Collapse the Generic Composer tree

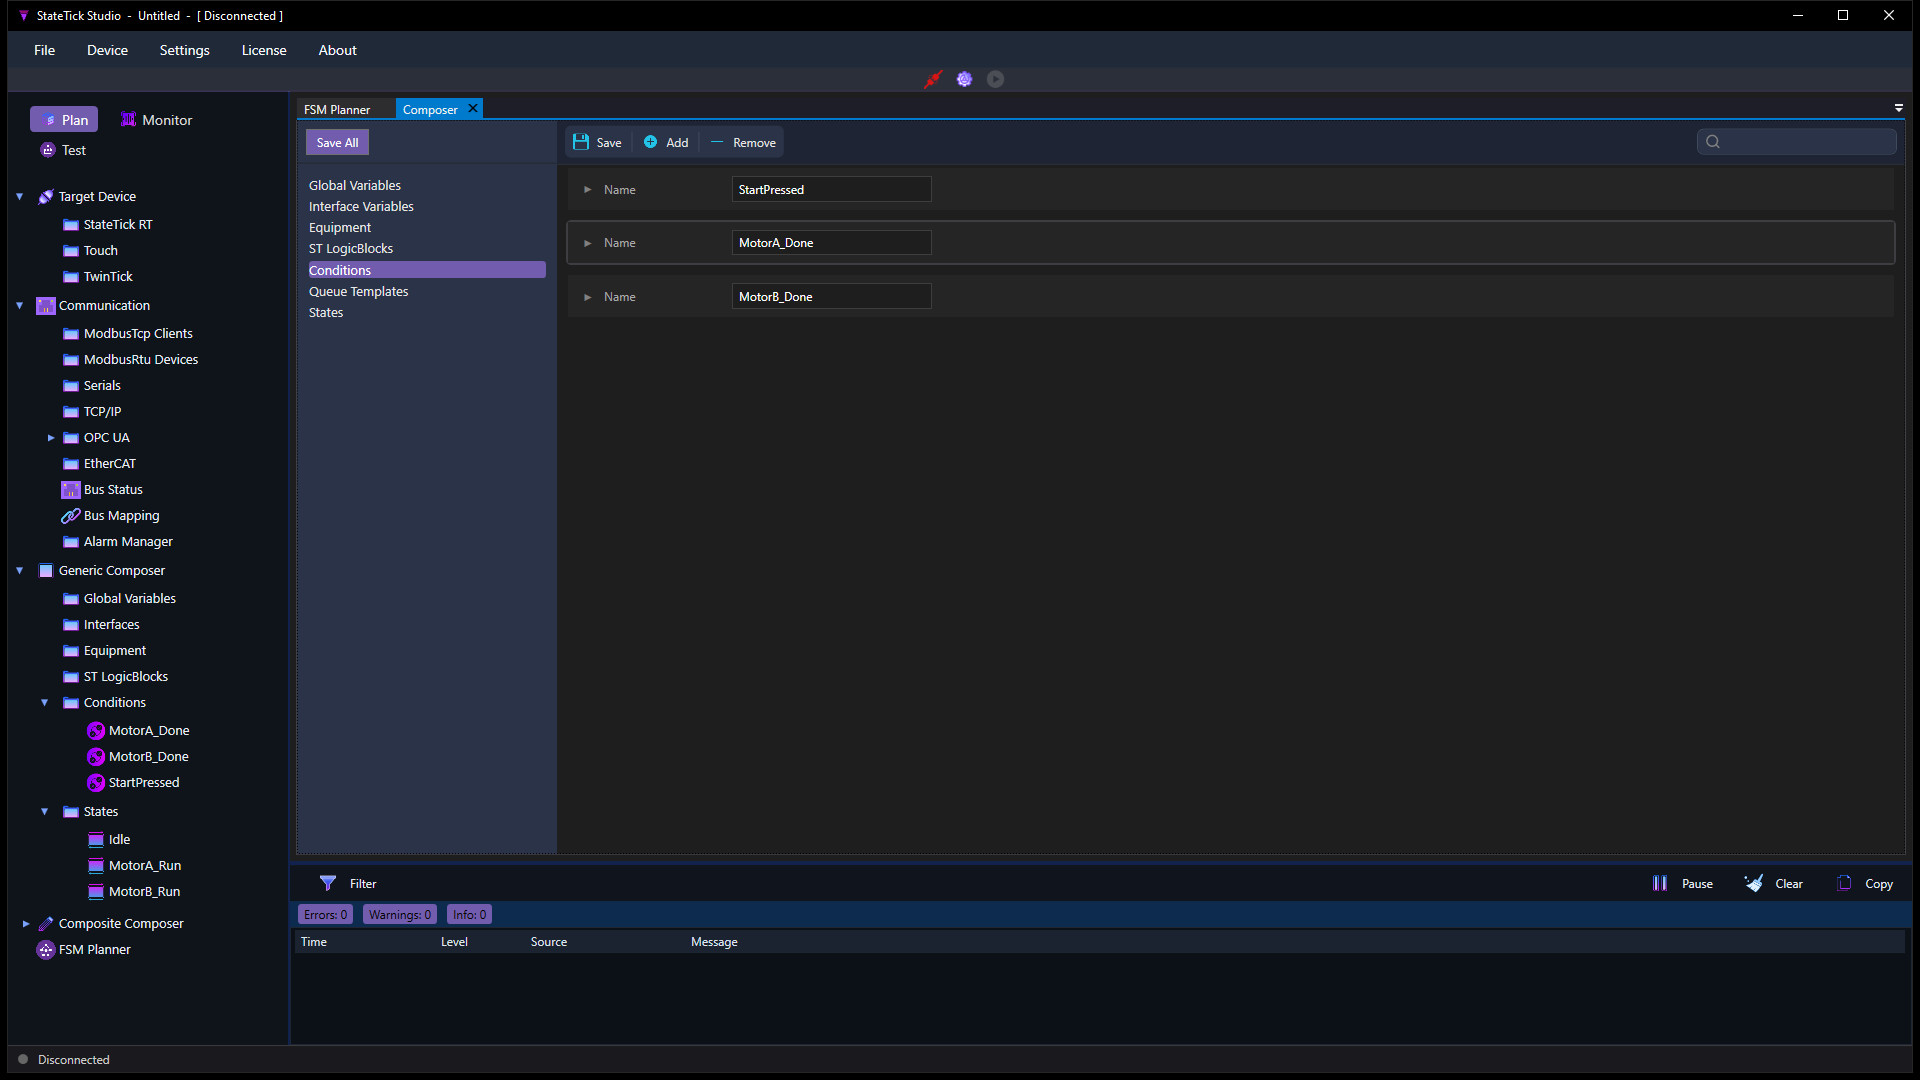tap(19, 571)
